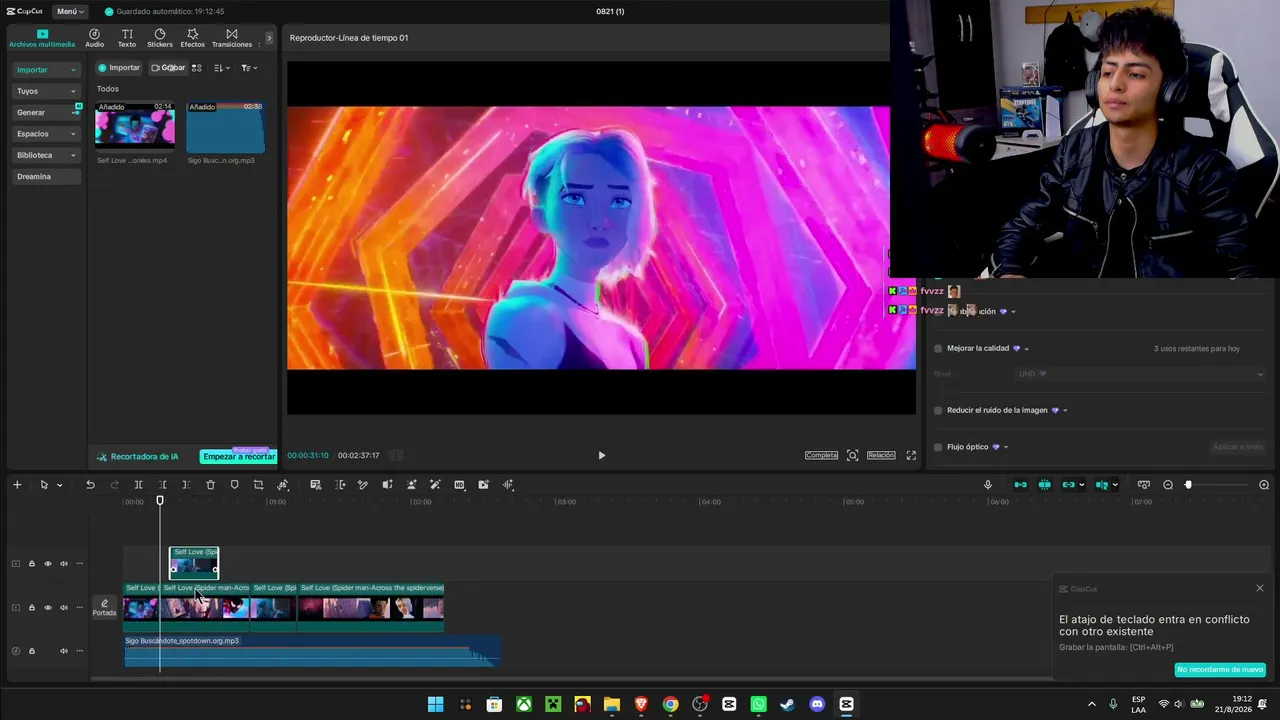Lock the audio track
The image size is (1280, 720).
[x=31, y=651]
